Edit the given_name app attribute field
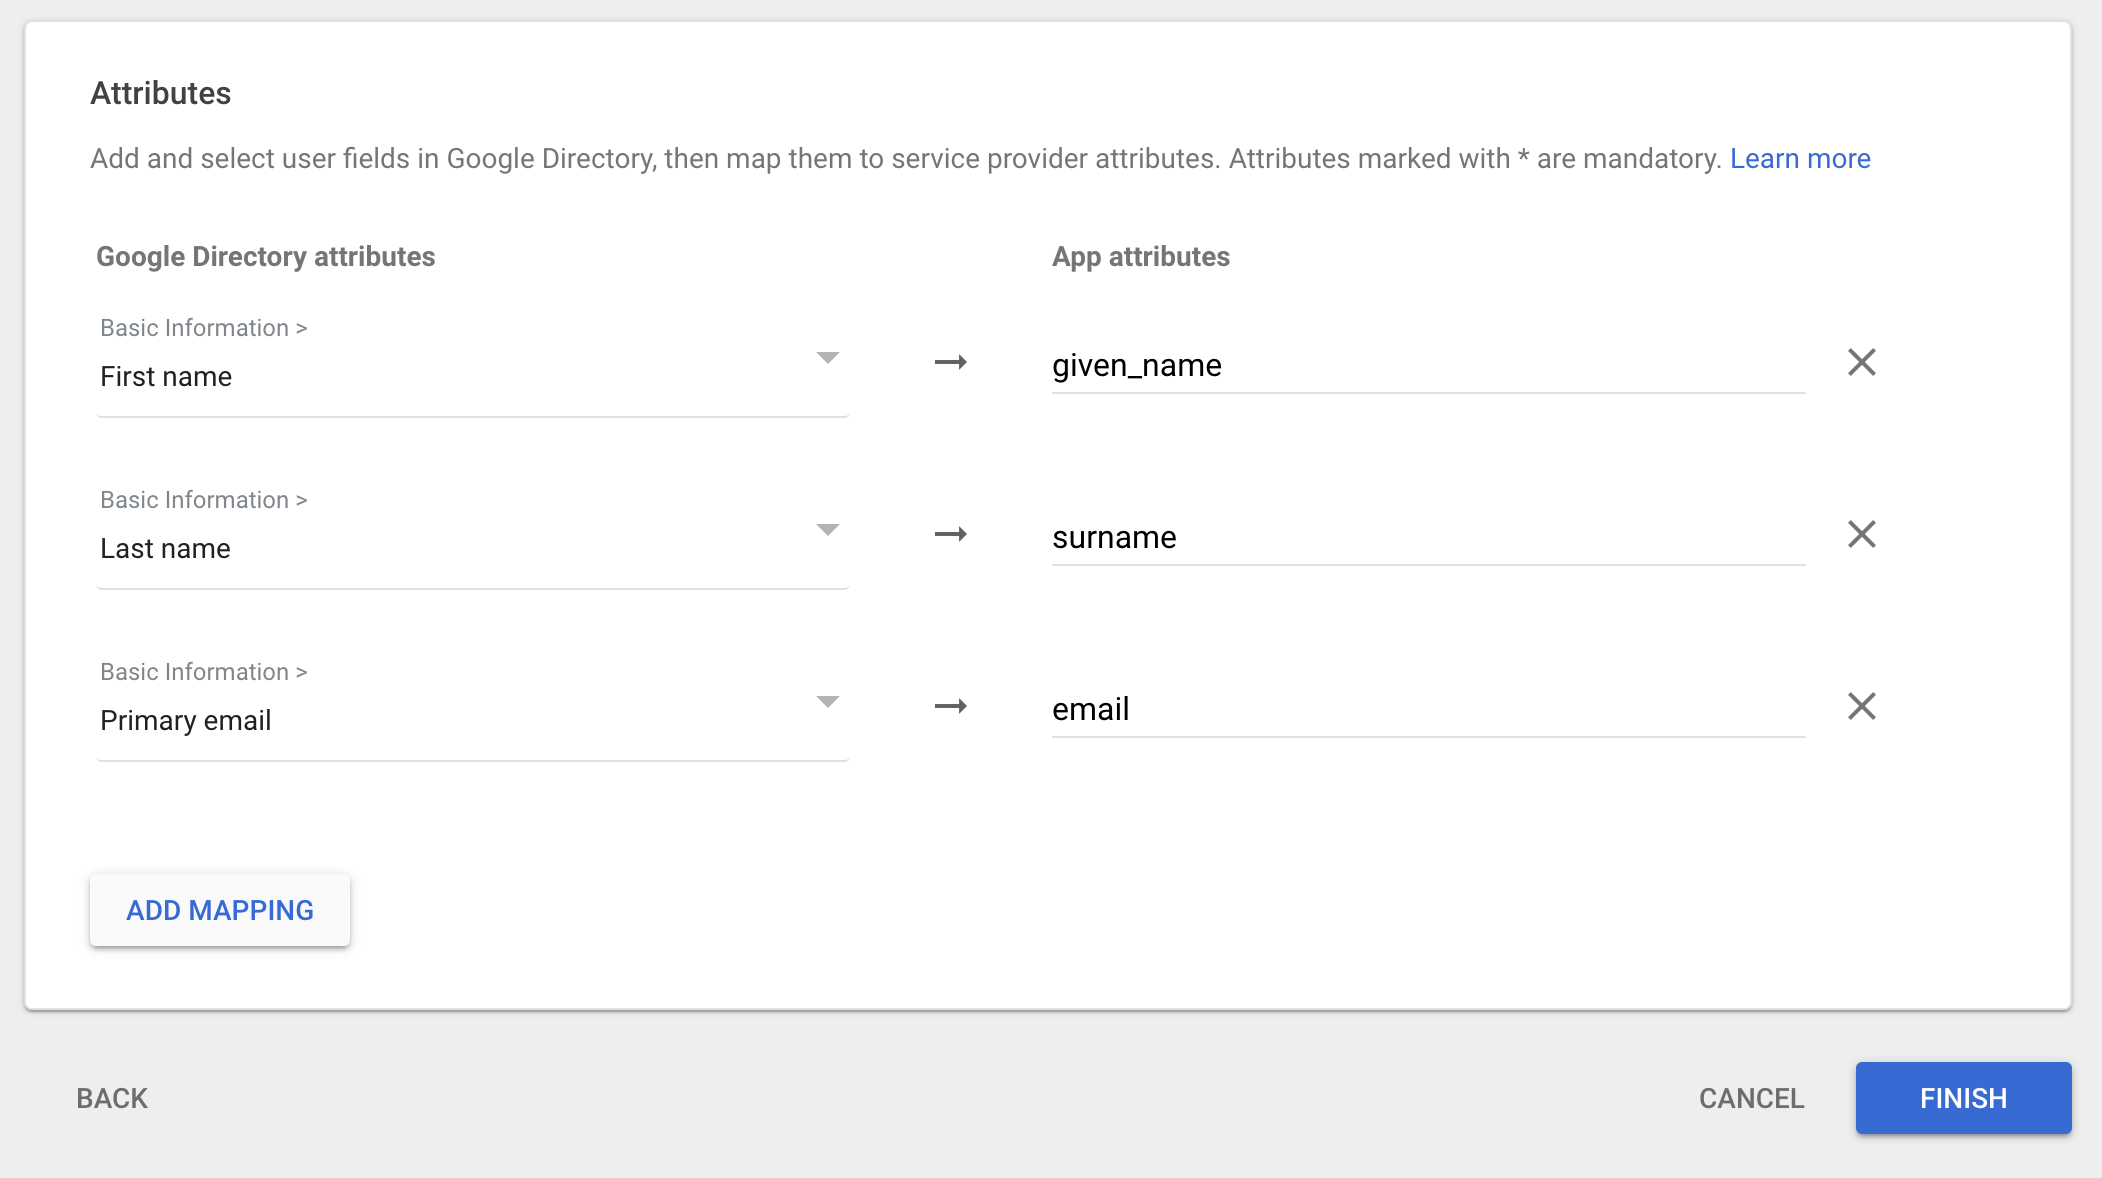This screenshot has height=1178, width=2102. (x=1427, y=366)
